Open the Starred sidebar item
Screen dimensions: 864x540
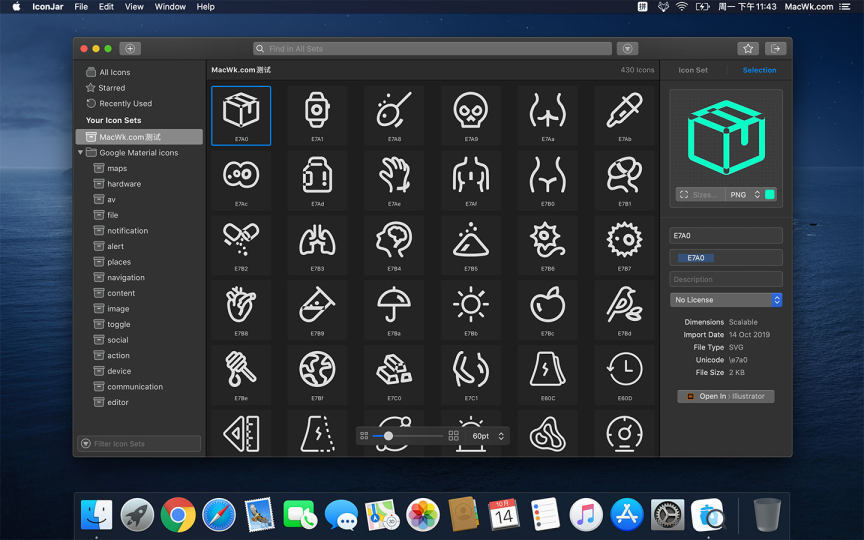pyautogui.click(x=111, y=88)
